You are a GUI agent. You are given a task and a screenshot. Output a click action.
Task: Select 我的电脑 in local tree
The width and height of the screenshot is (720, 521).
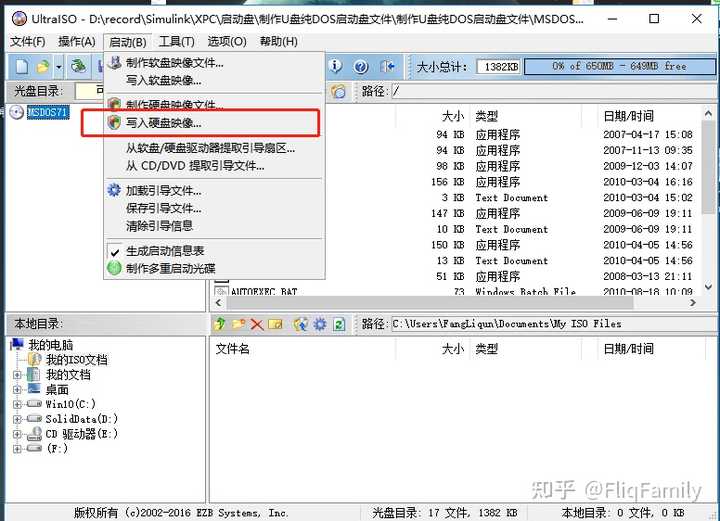51,345
